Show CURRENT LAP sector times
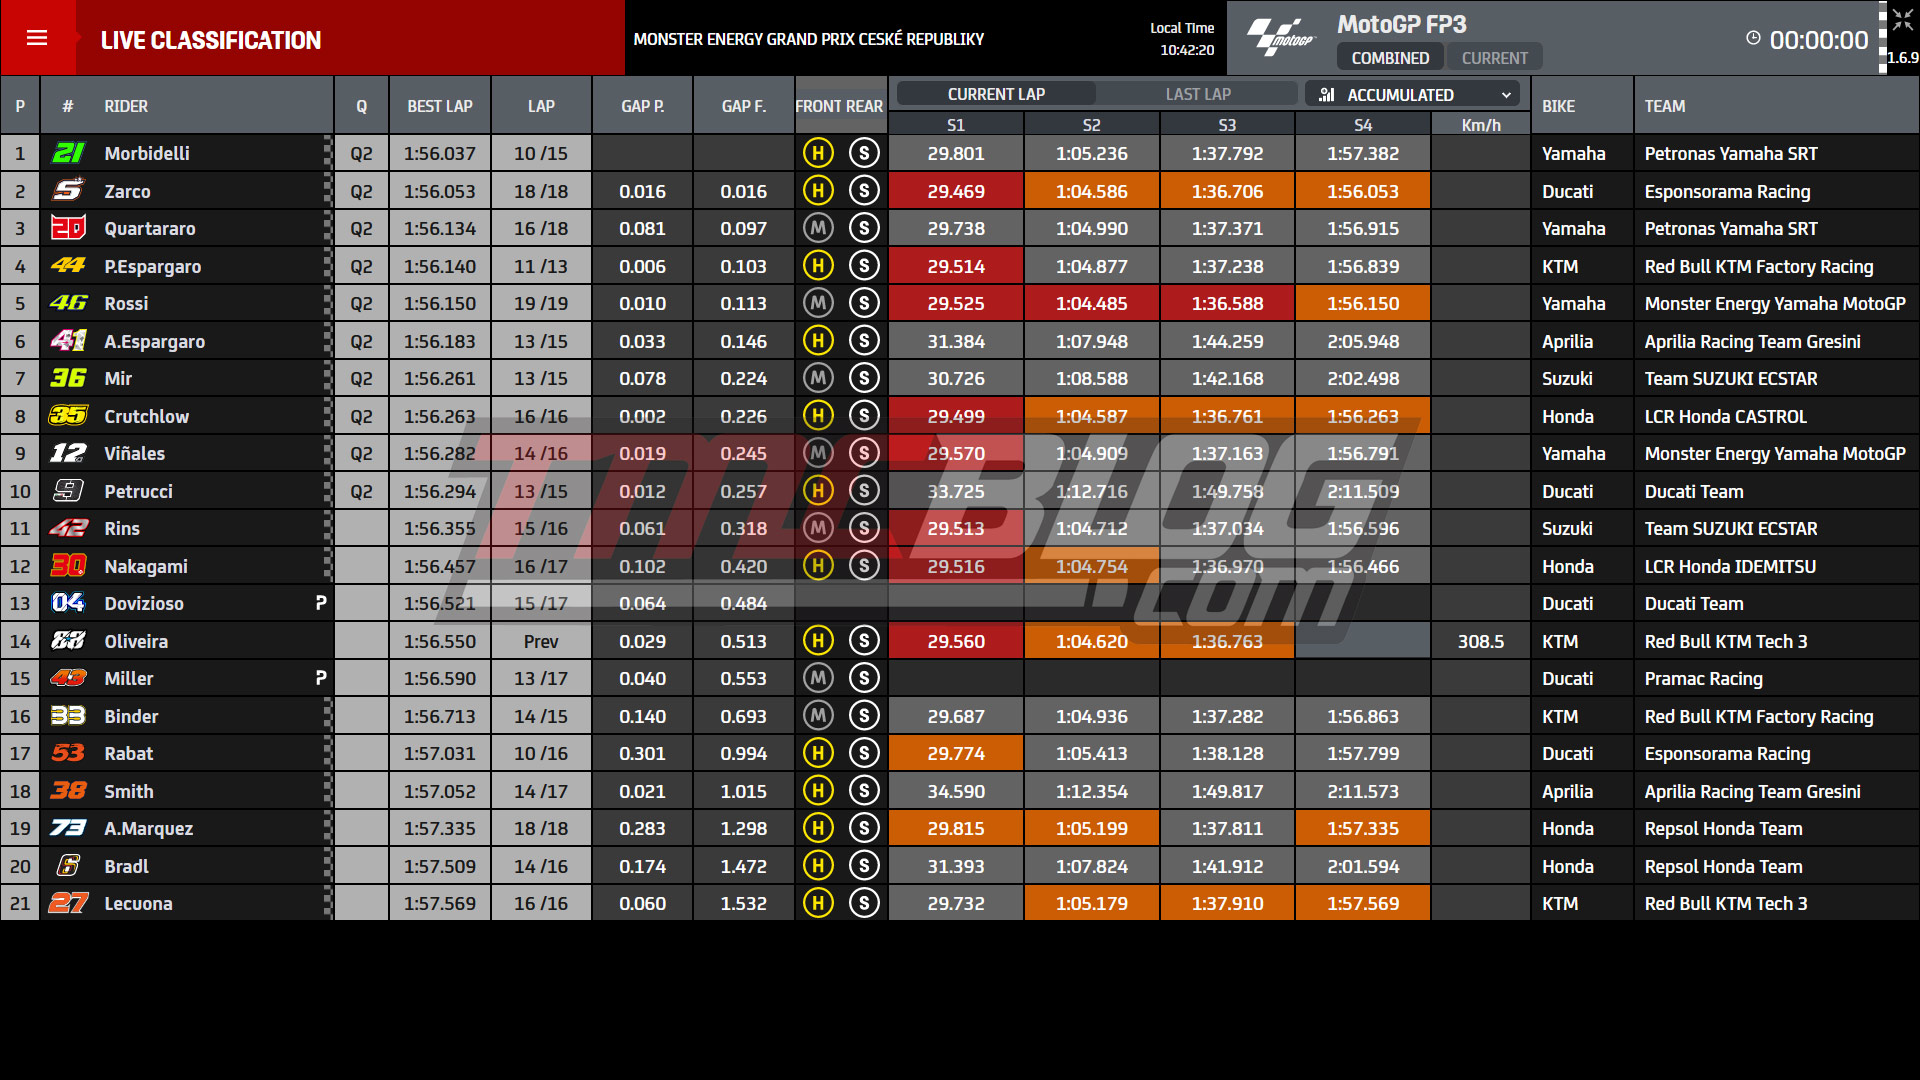The height and width of the screenshot is (1080, 1920). point(996,94)
